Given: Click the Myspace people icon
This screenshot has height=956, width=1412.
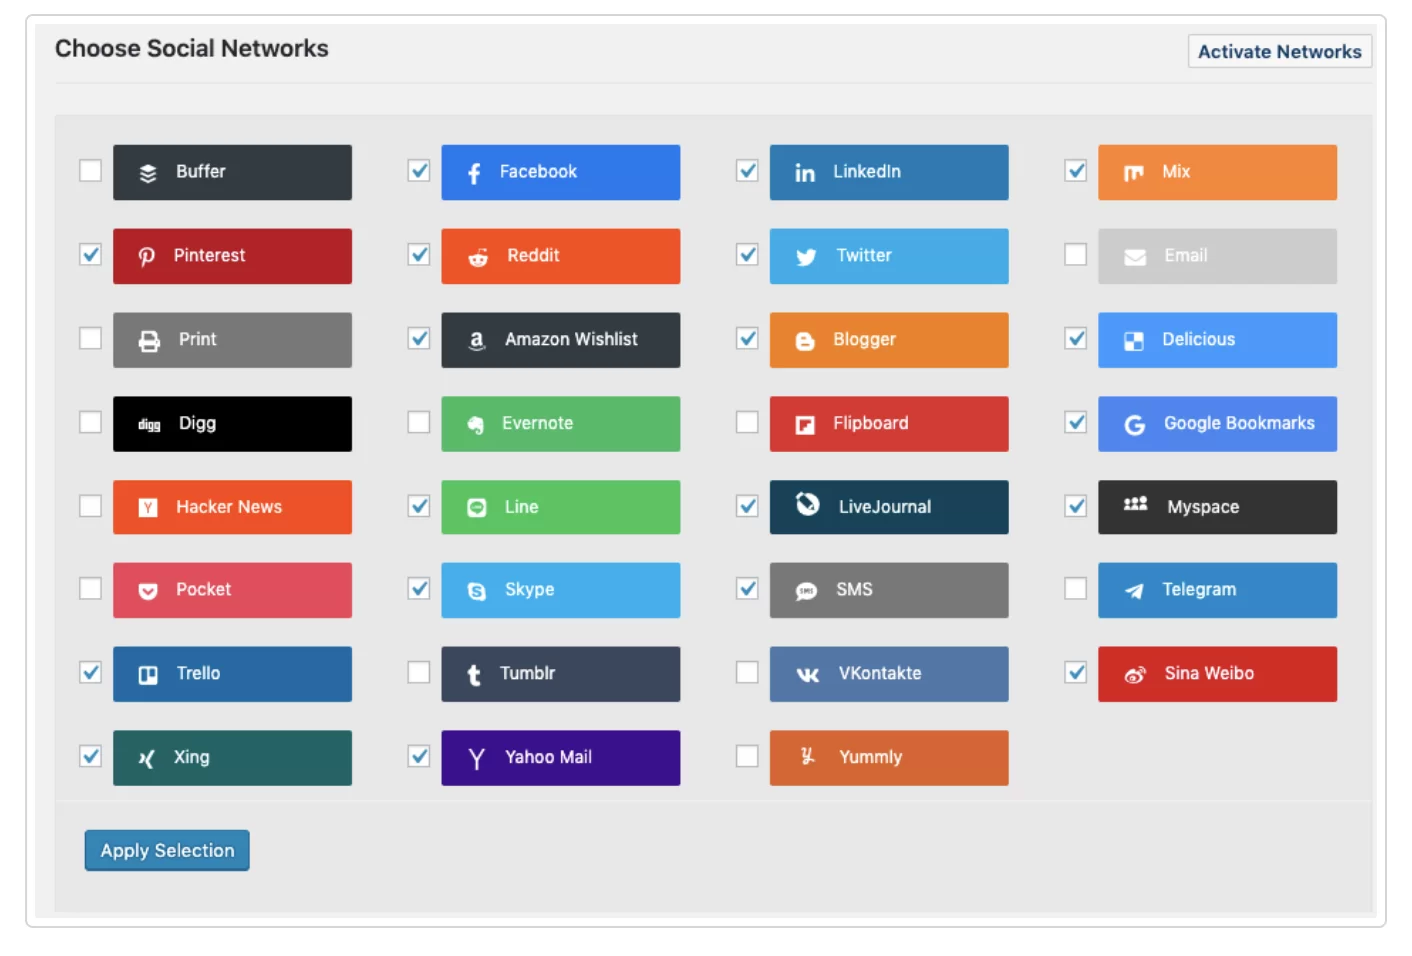Looking at the screenshot, I should pyautogui.click(x=1136, y=504).
